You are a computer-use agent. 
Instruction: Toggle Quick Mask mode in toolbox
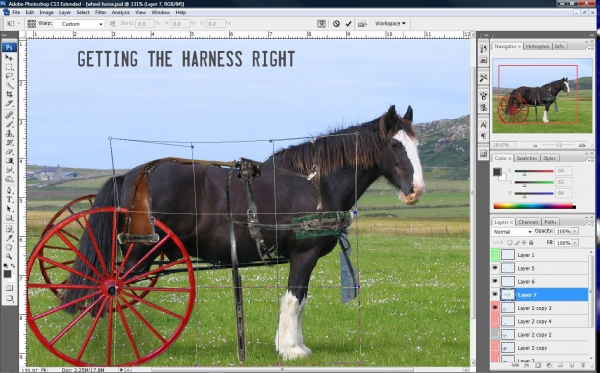pyautogui.click(x=9, y=288)
